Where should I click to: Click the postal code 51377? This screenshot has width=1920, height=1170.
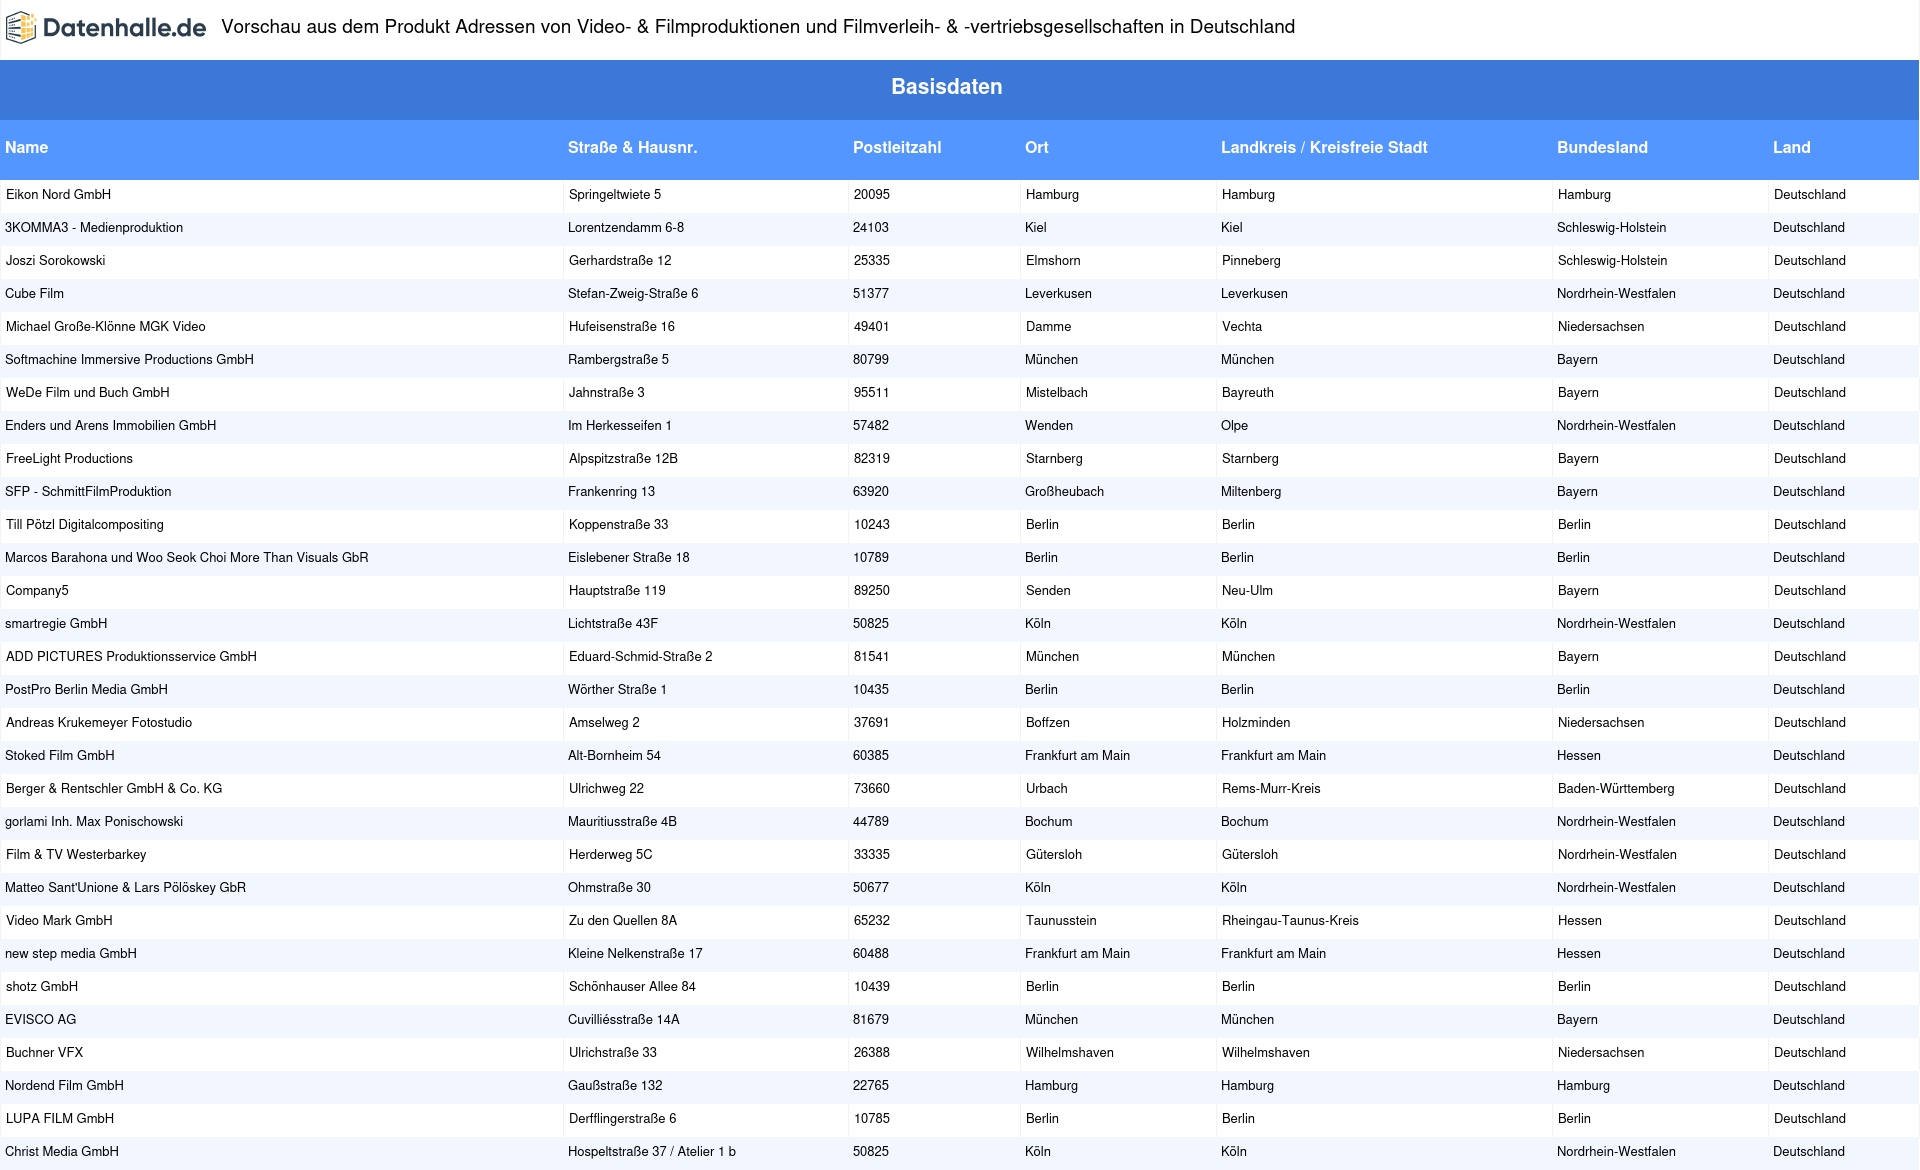click(x=871, y=294)
